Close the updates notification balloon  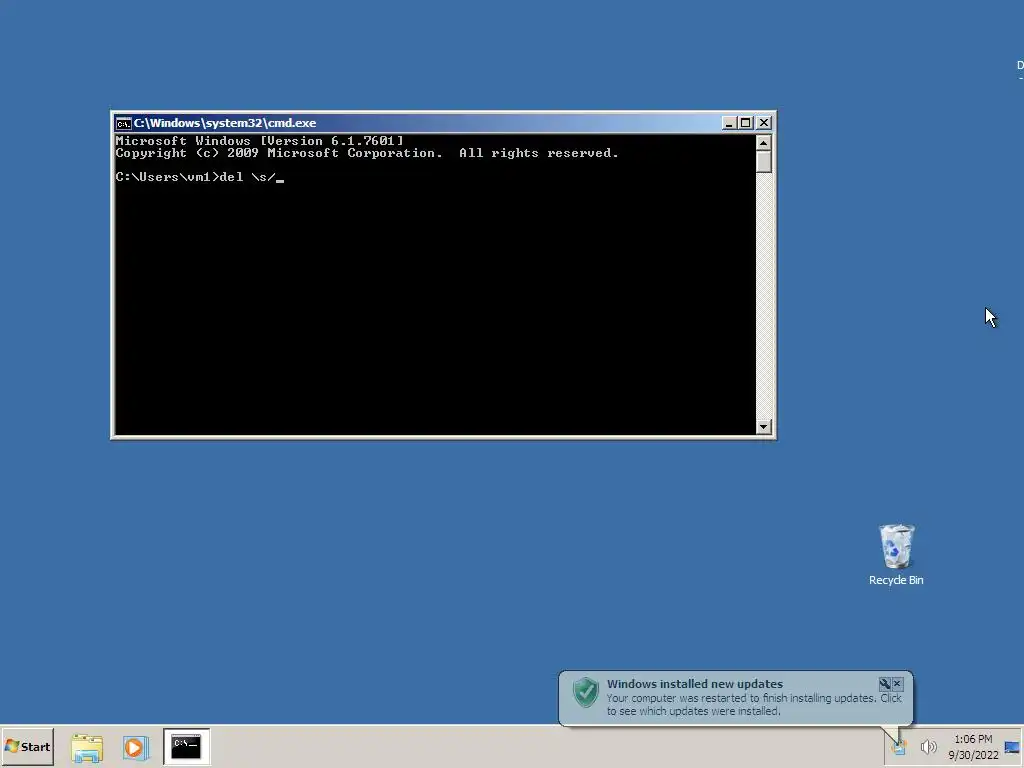(897, 683)
